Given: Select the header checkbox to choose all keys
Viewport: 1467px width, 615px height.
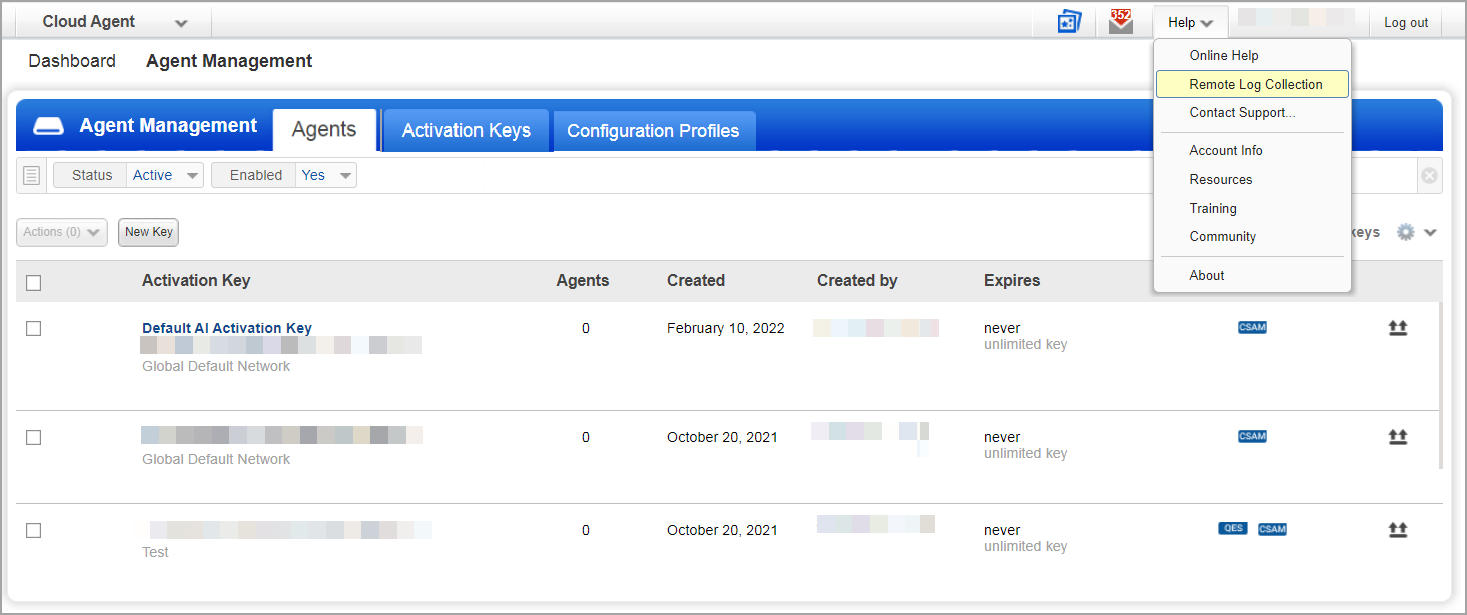Looking at the screenshot, I should (33, 282).
